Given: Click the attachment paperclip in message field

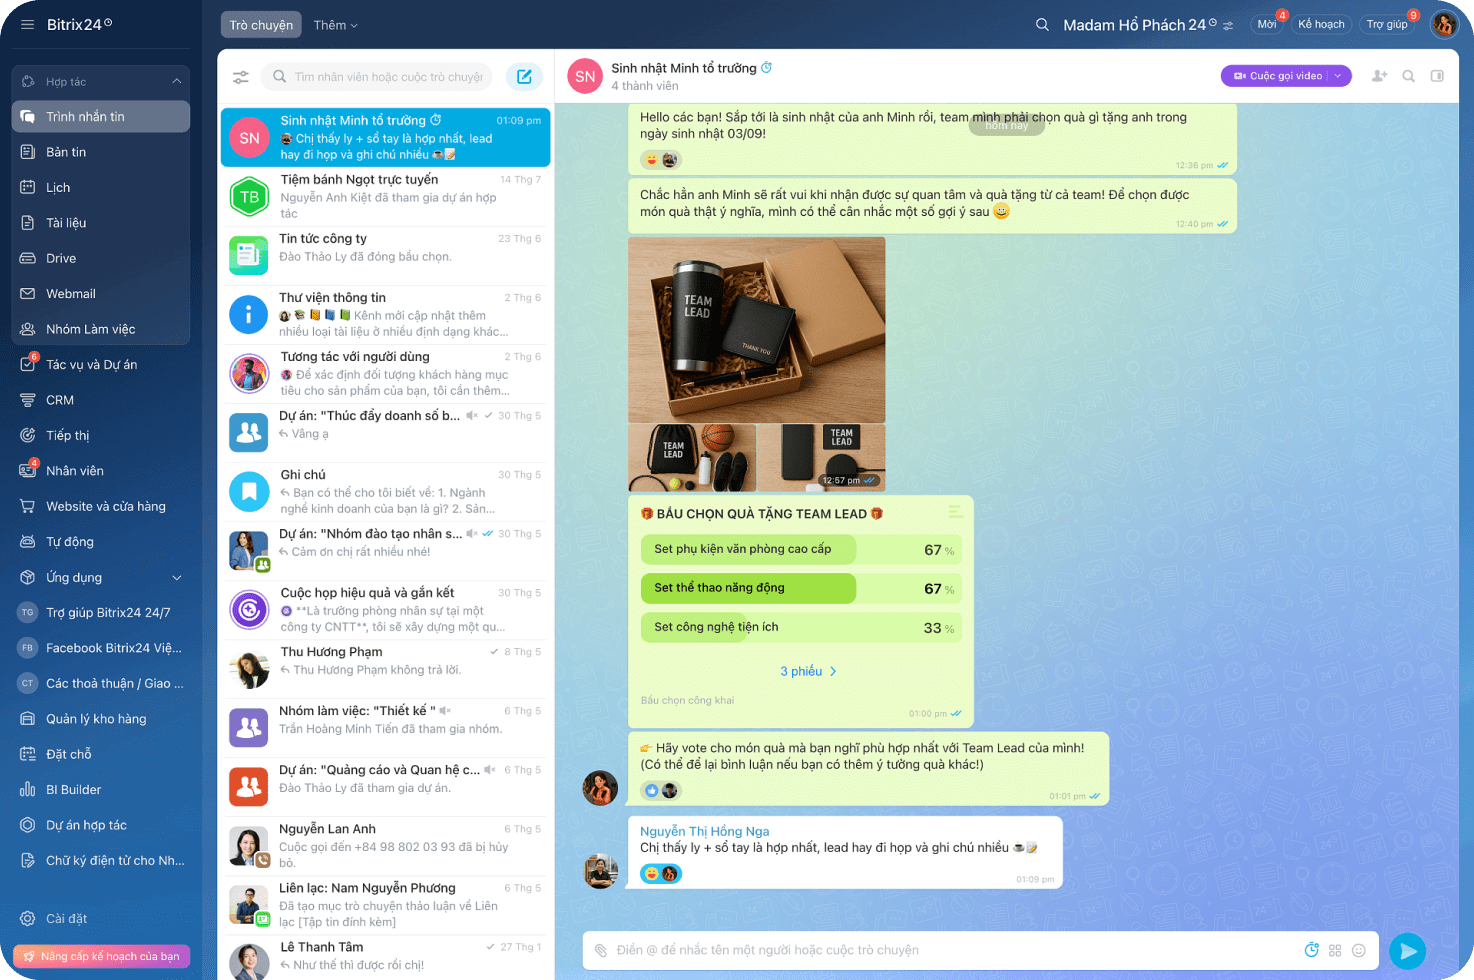Looking at the screenshot, I should [x=600, y=951].
